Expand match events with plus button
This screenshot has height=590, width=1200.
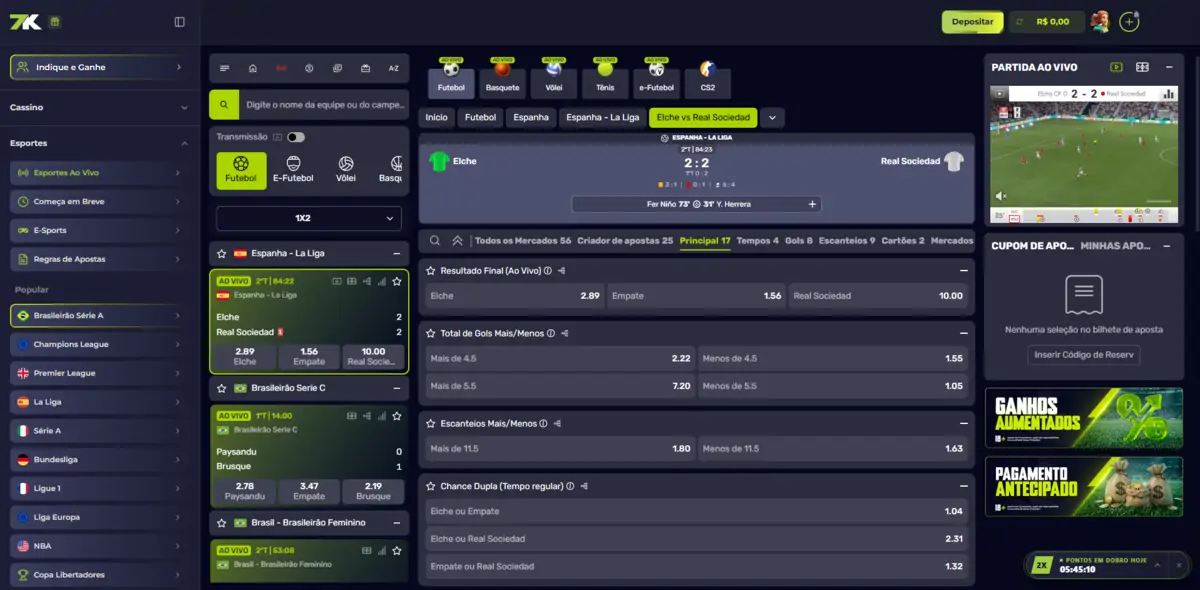(812, 204)
